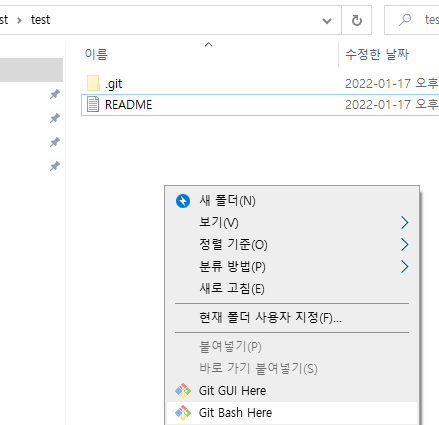Click the blue New Folder shield icon
The width and height of the screenshot is (439, 425).
pos(183,201)
